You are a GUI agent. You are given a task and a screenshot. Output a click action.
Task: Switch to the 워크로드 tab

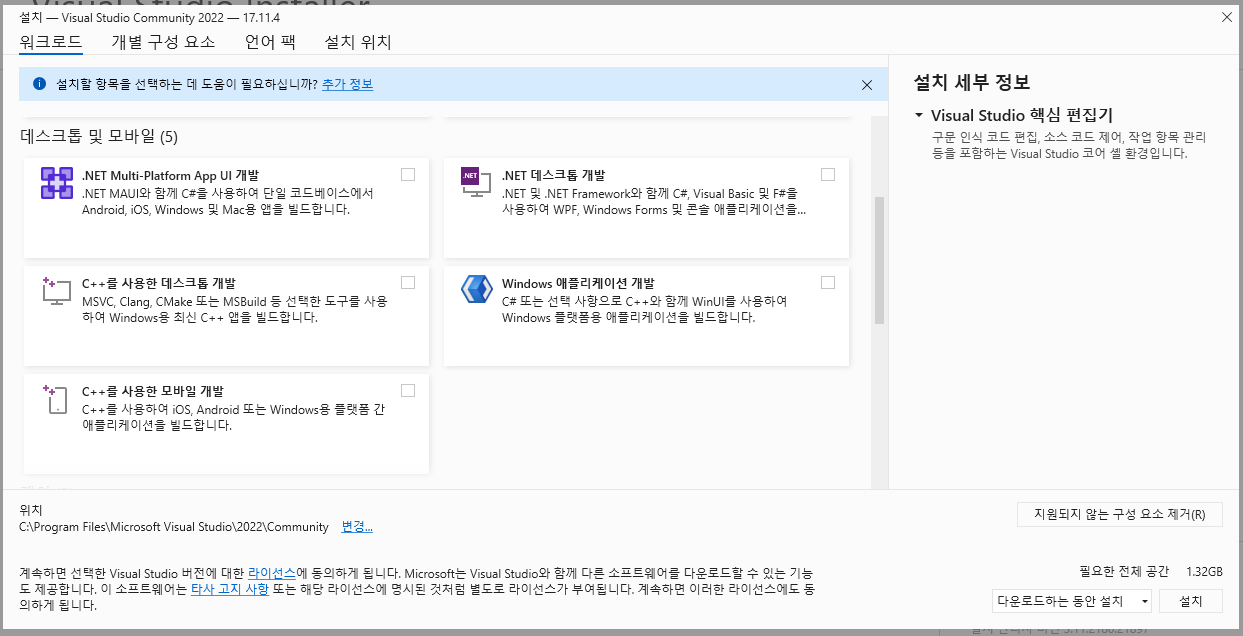tap(50, 42)
